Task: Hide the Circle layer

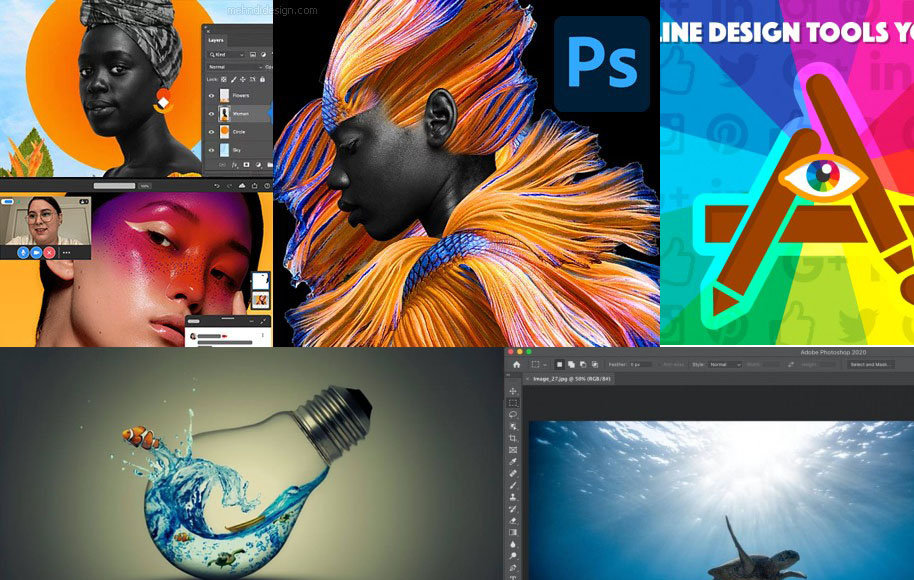Action: click(x=212, y=132)
